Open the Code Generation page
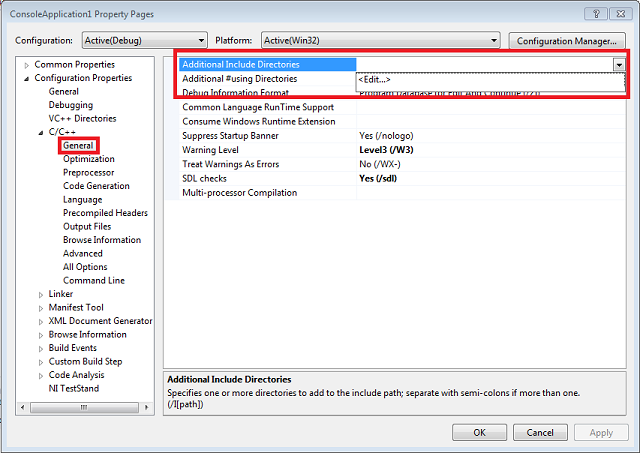This screenshot has height=453, width=640. [x=96, y=186]
